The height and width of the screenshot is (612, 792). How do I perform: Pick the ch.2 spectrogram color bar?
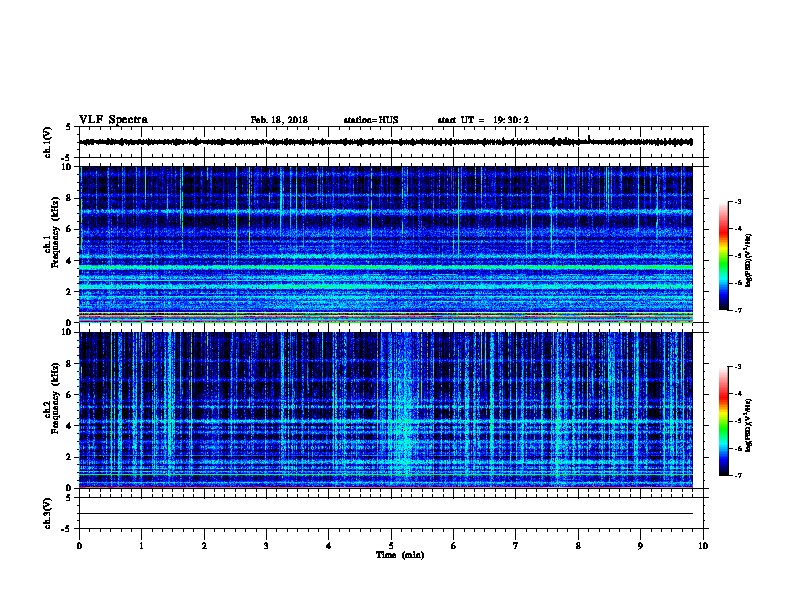(x=724, y=421)
